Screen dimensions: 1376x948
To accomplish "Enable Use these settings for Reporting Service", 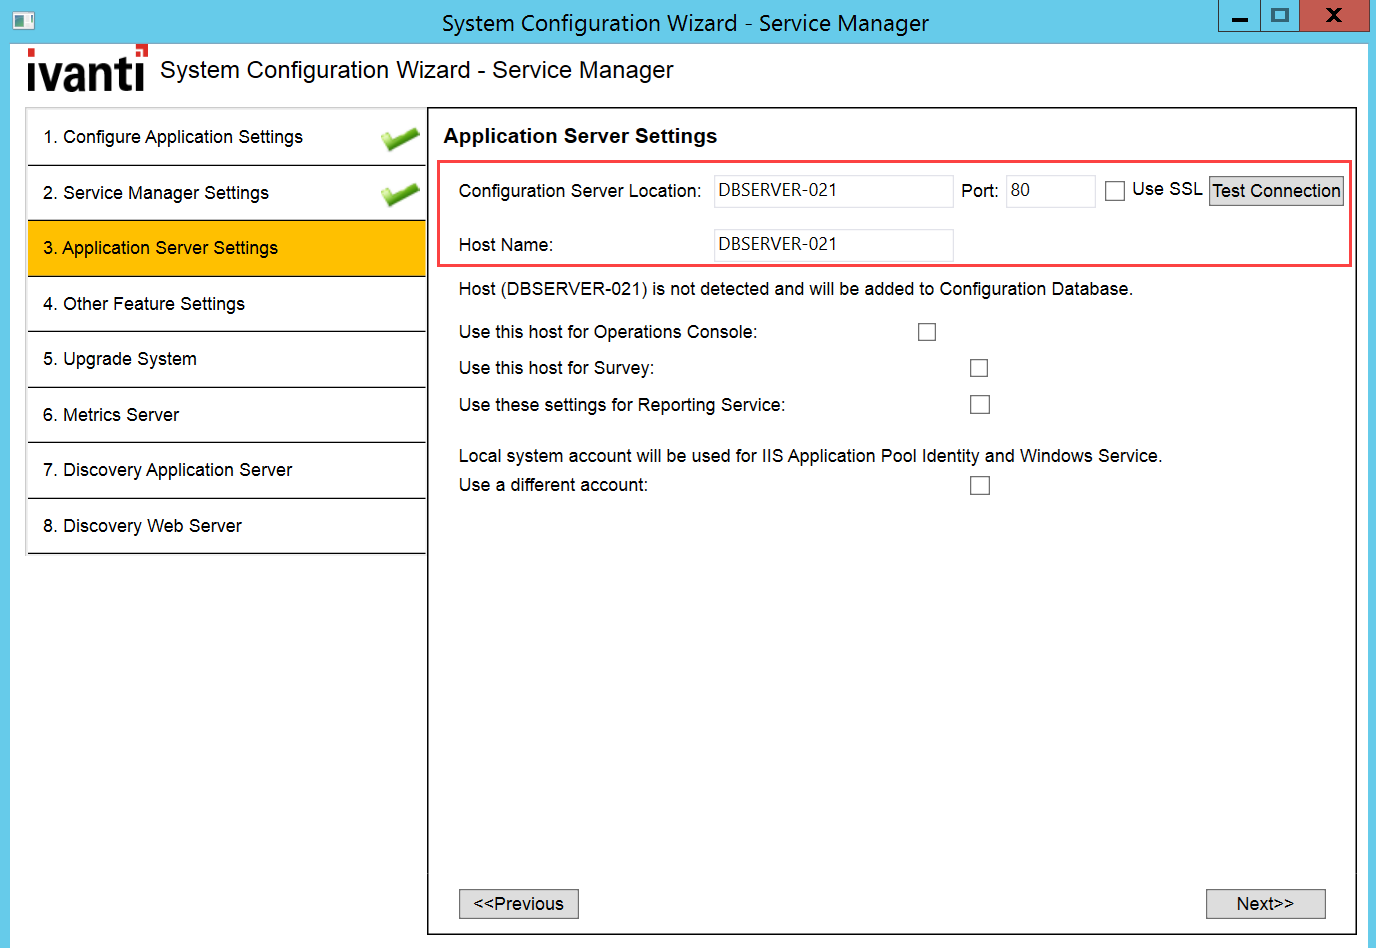I will pyautogui.click(x=979, y=405).
